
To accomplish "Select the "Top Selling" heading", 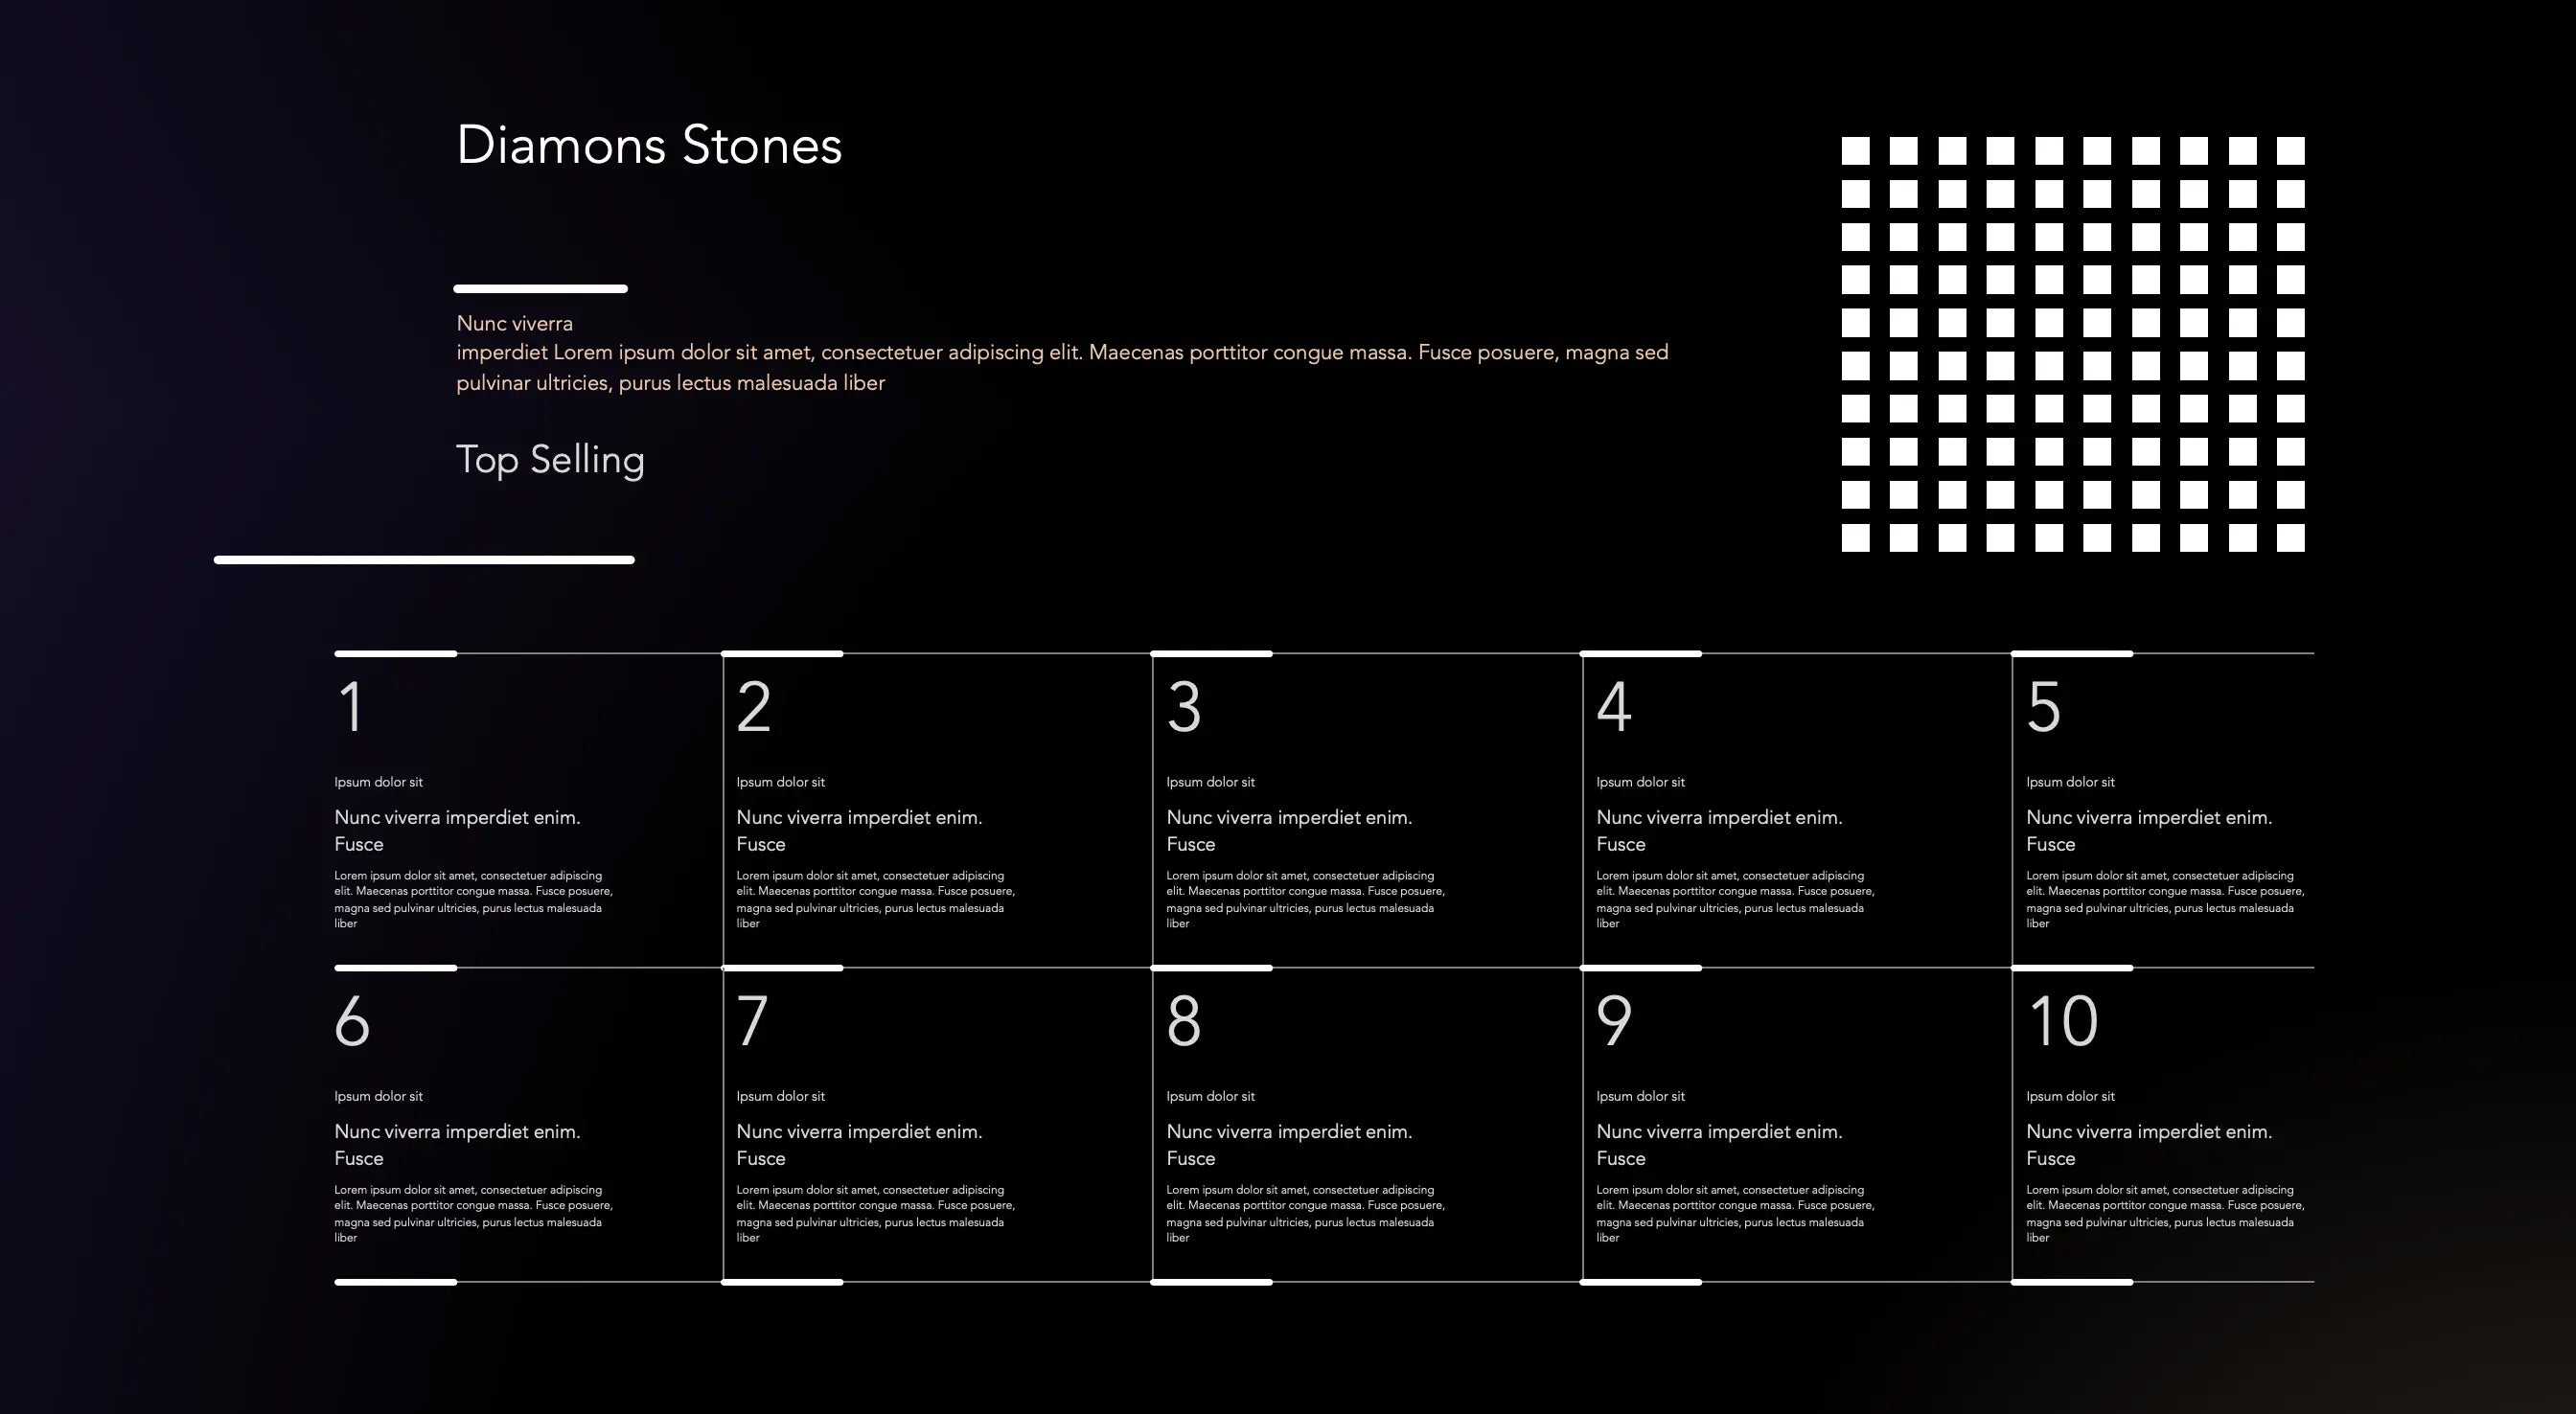I will point(550,460).
